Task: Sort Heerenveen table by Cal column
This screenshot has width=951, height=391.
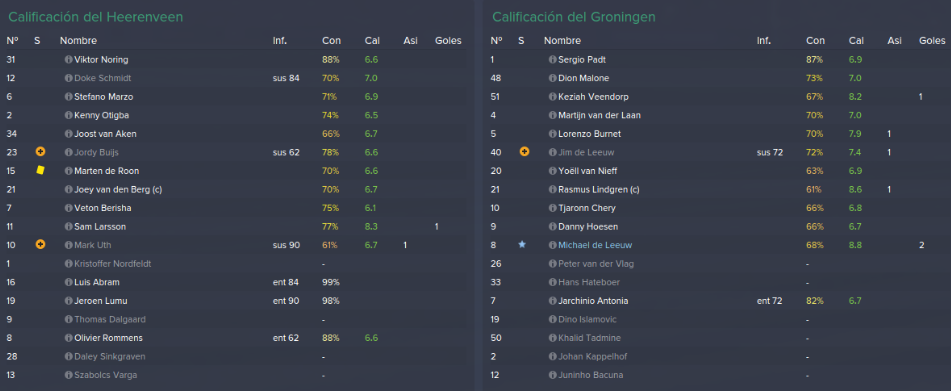Action: 372,41
